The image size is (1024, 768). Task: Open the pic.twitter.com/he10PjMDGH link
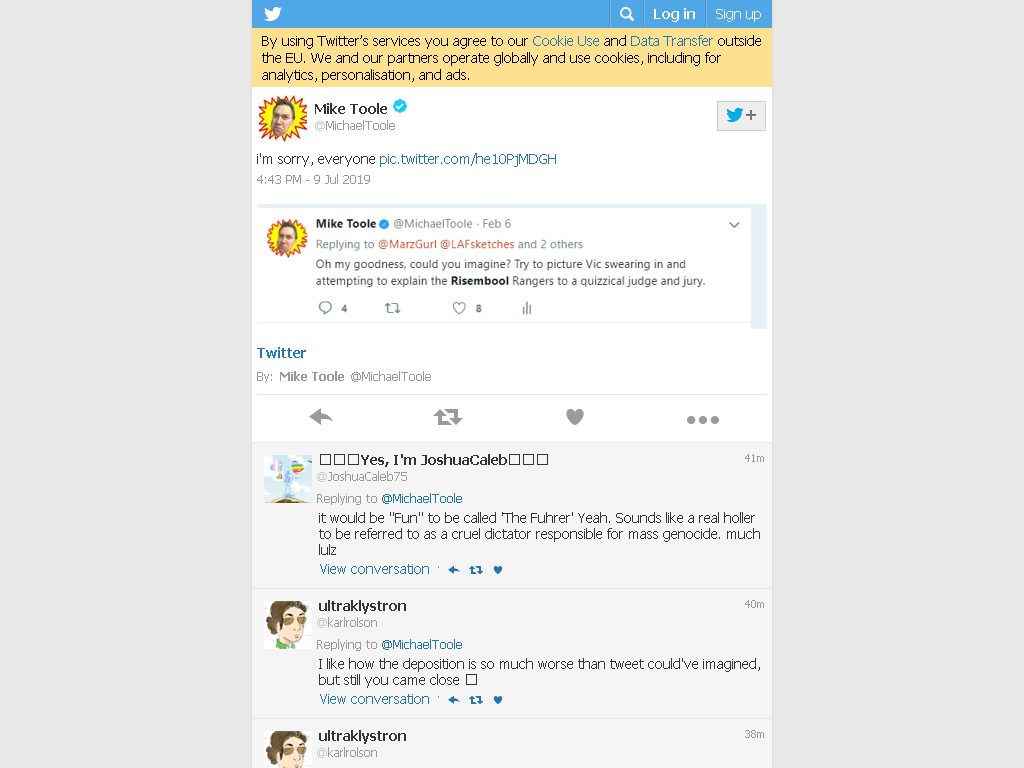coord(468,159)
